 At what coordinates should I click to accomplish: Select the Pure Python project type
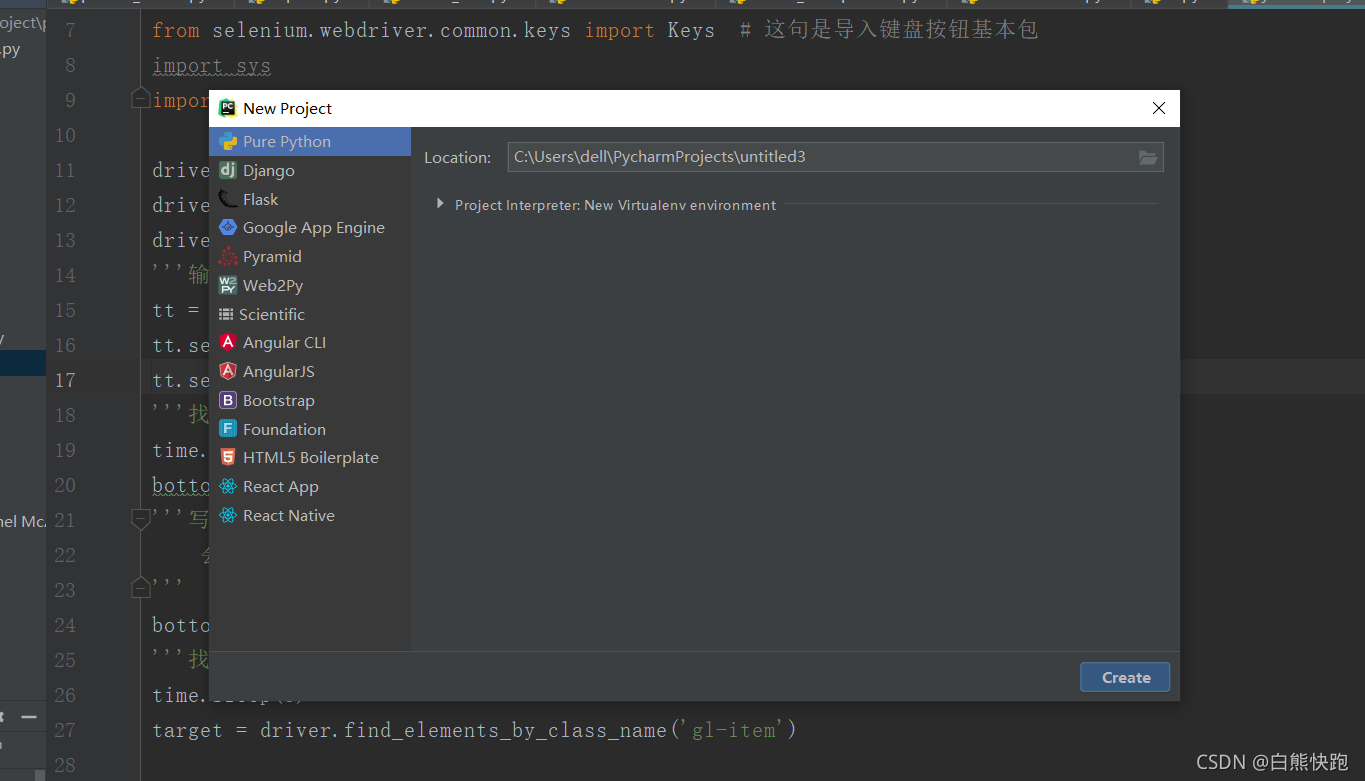click(310, 141)
